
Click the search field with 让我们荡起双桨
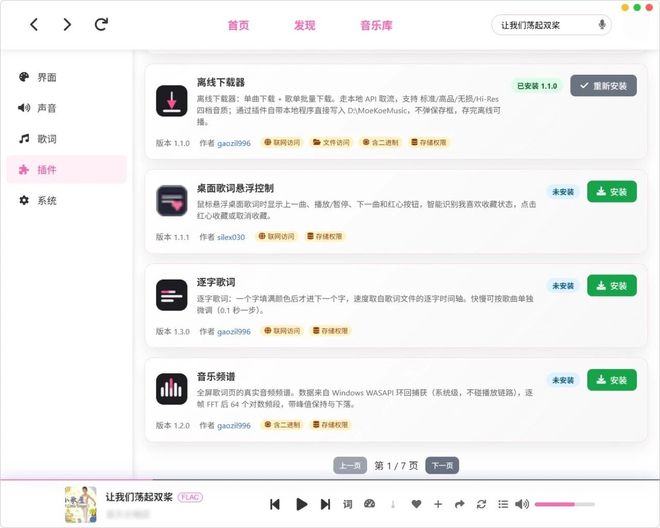click(x=551, y=25)
